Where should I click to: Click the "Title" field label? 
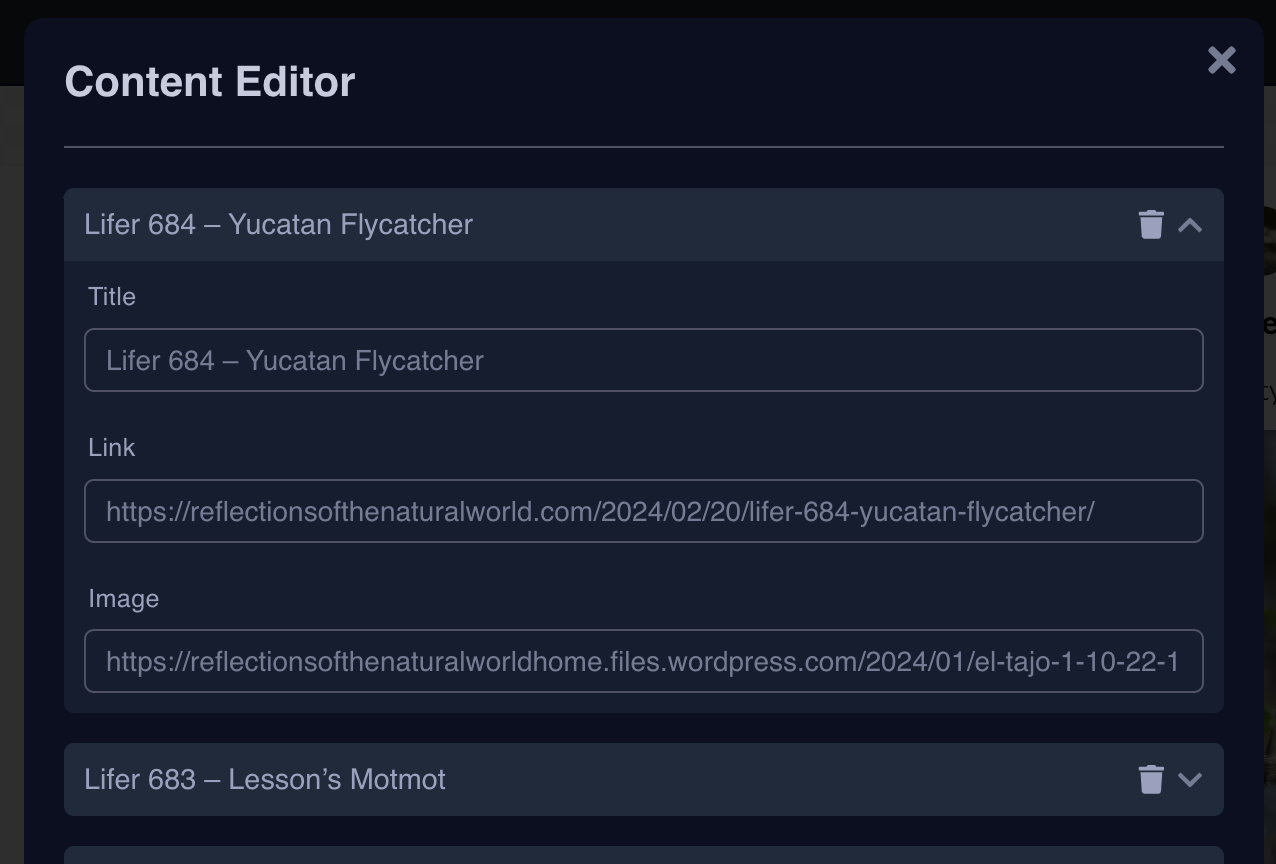pos(112,297)
